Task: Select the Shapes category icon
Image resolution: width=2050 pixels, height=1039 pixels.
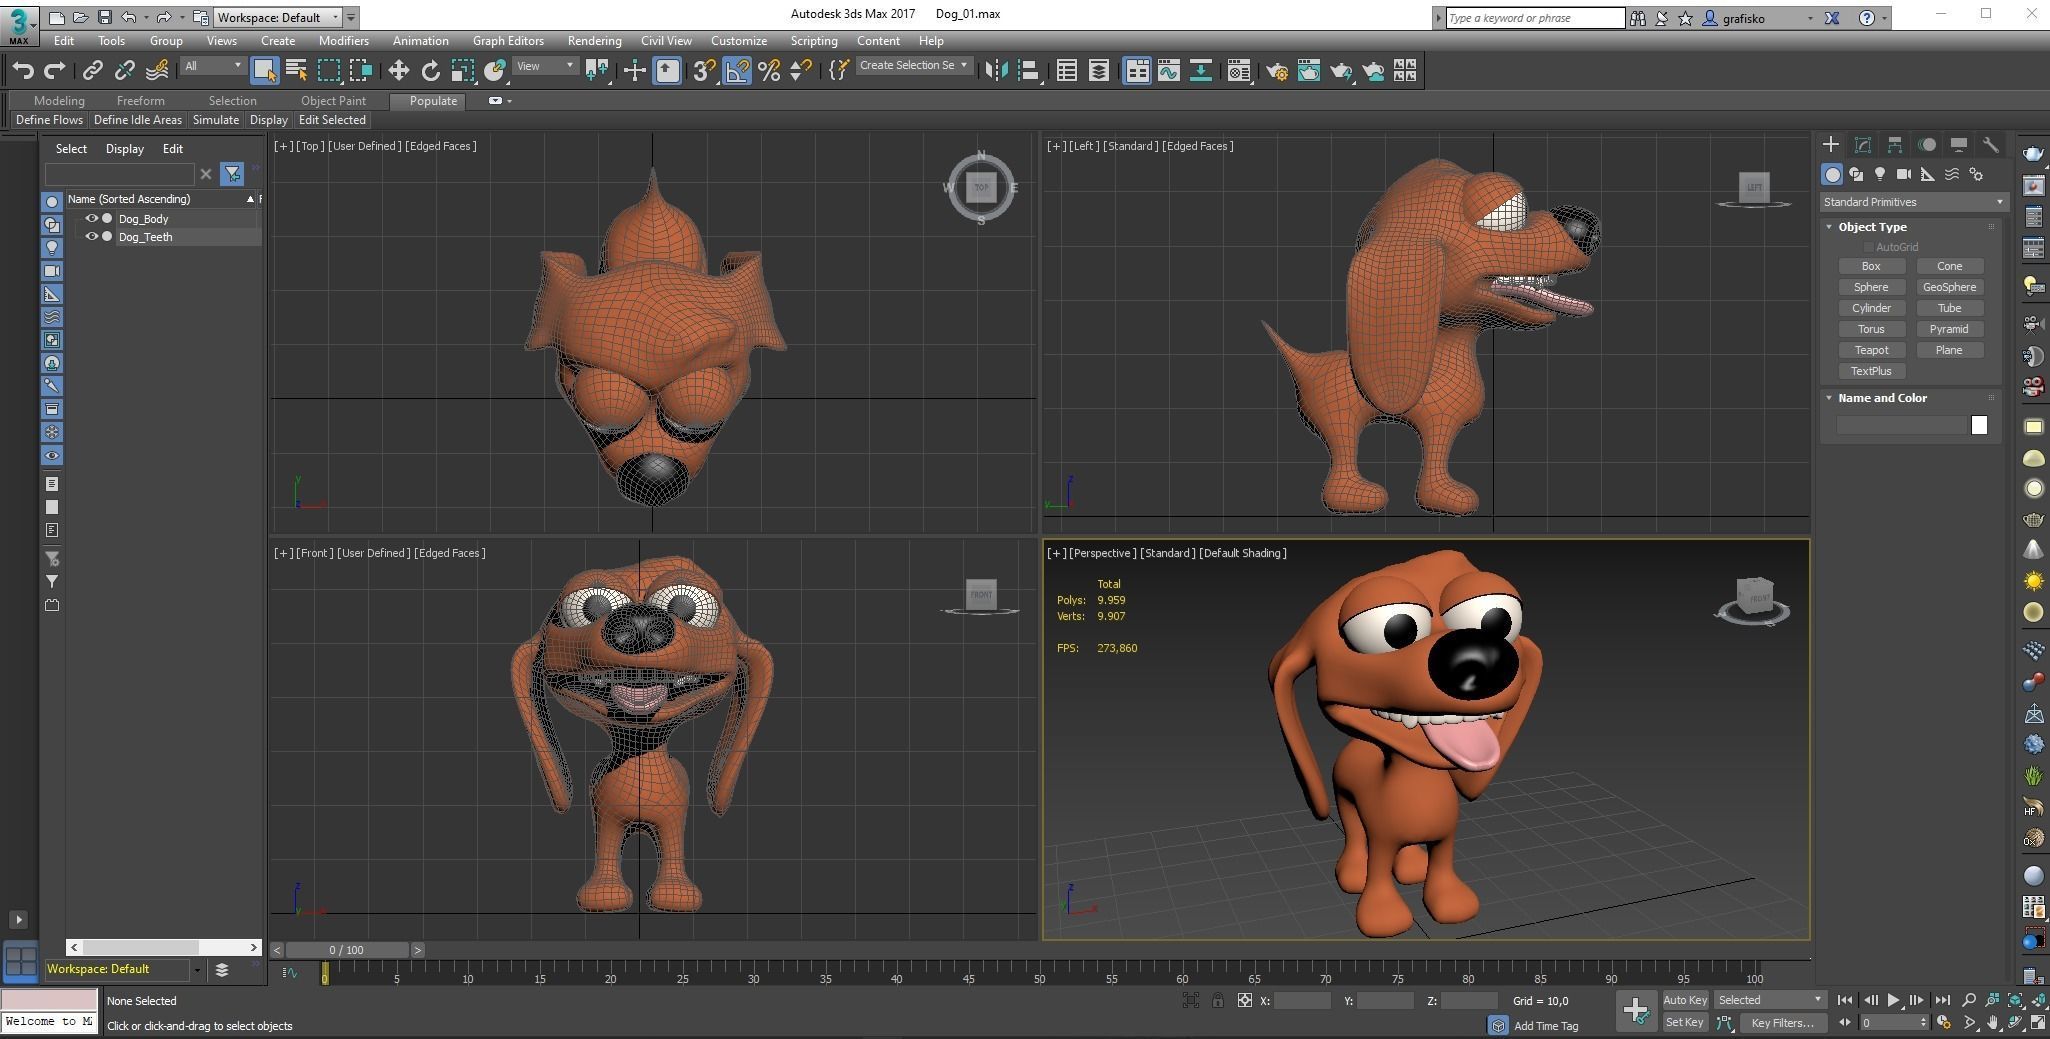Action: pyautogui.click(x=1856, y=174)
